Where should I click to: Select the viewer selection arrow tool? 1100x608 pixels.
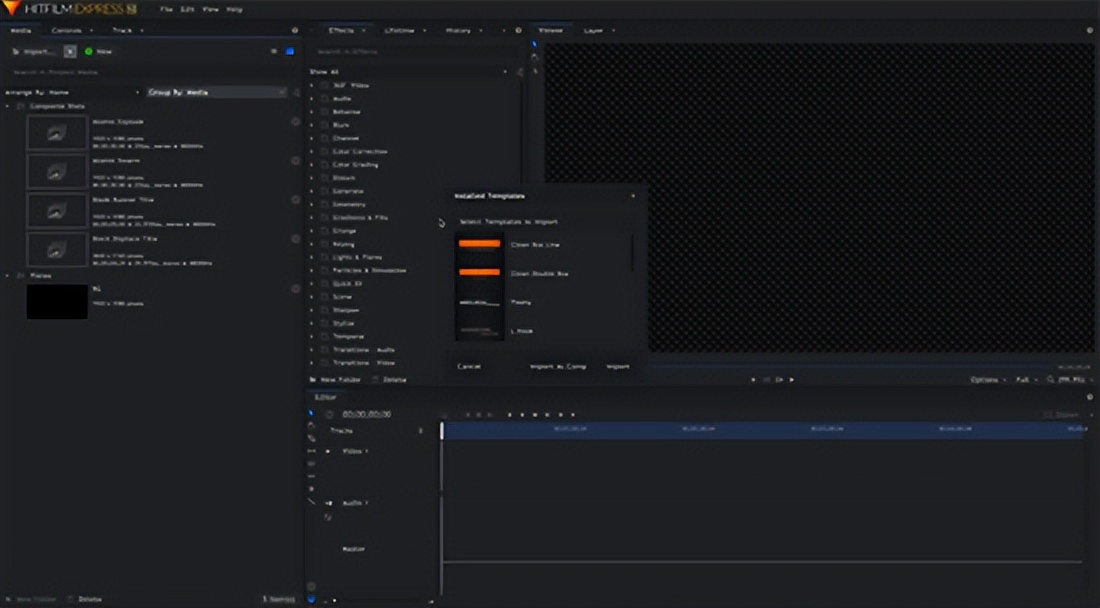click(x=535, y=44)
